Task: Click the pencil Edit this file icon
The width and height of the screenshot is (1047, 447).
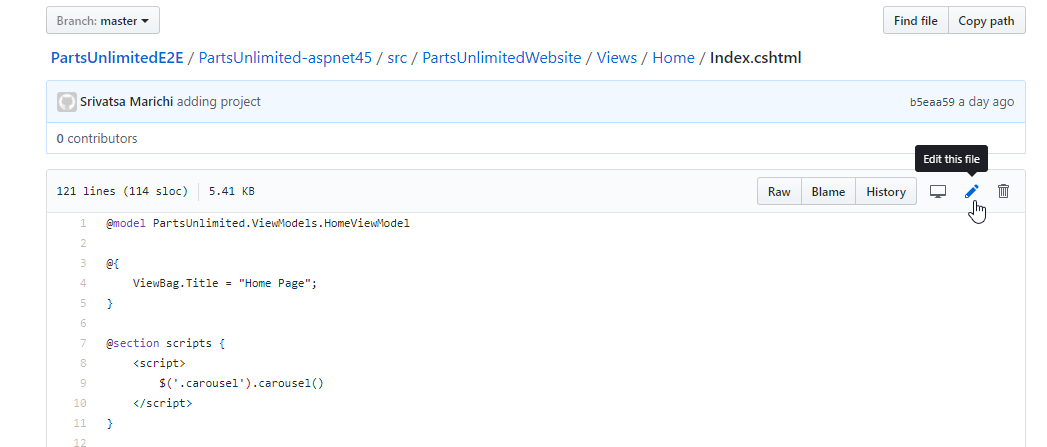Action: 972,192
